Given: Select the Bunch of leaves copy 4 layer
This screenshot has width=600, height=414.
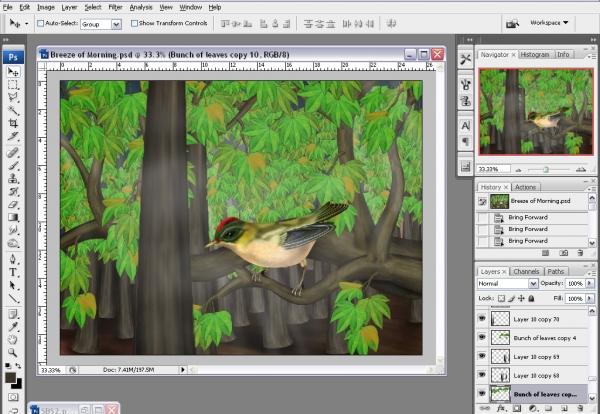Looking at the screenshot, I should click(539, 338).
